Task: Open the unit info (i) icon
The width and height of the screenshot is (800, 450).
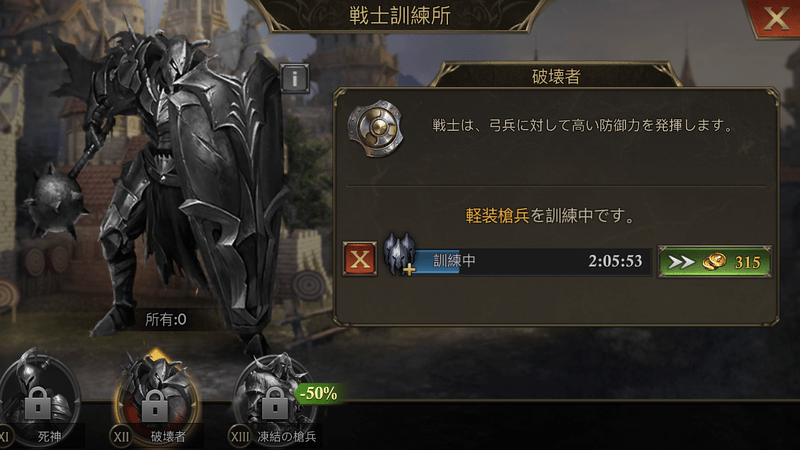Action: click(294, 79)
